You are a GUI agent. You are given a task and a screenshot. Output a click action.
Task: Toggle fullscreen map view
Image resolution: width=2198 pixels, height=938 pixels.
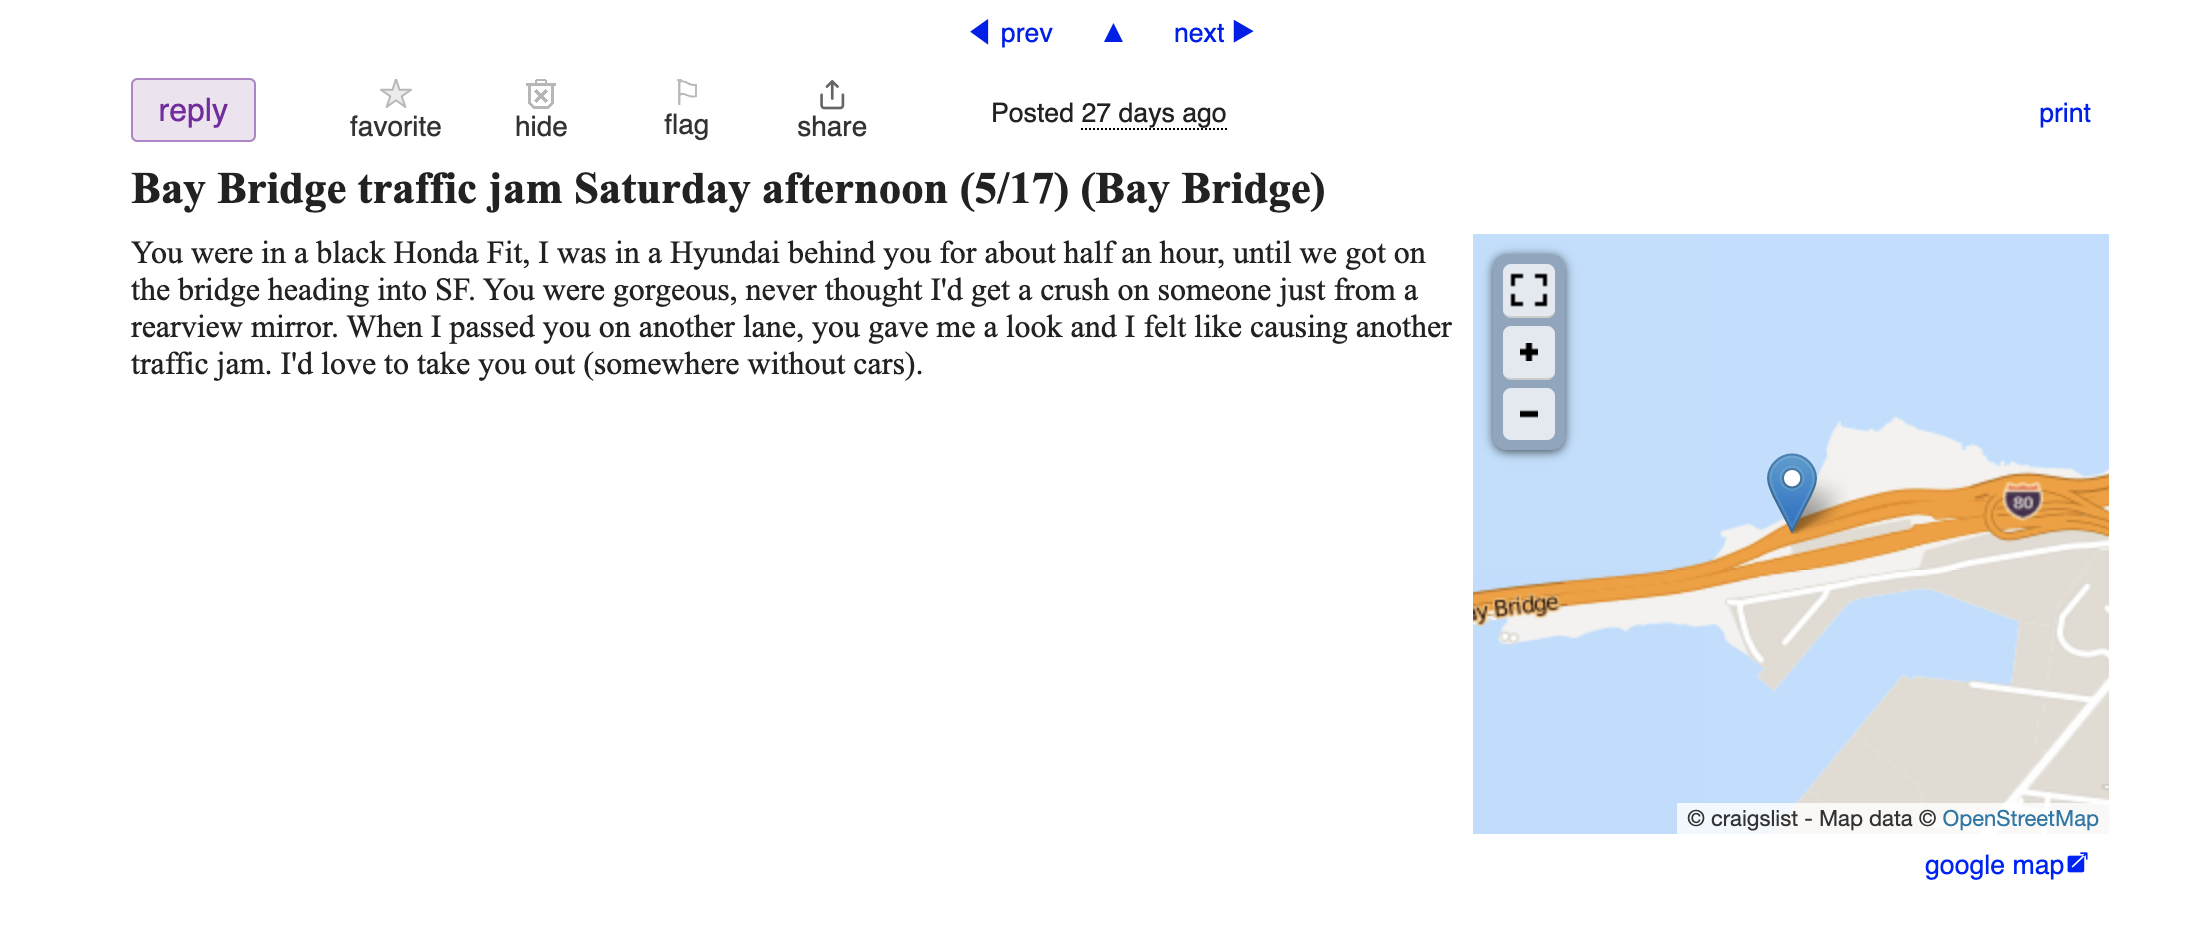pos(1529,290)
